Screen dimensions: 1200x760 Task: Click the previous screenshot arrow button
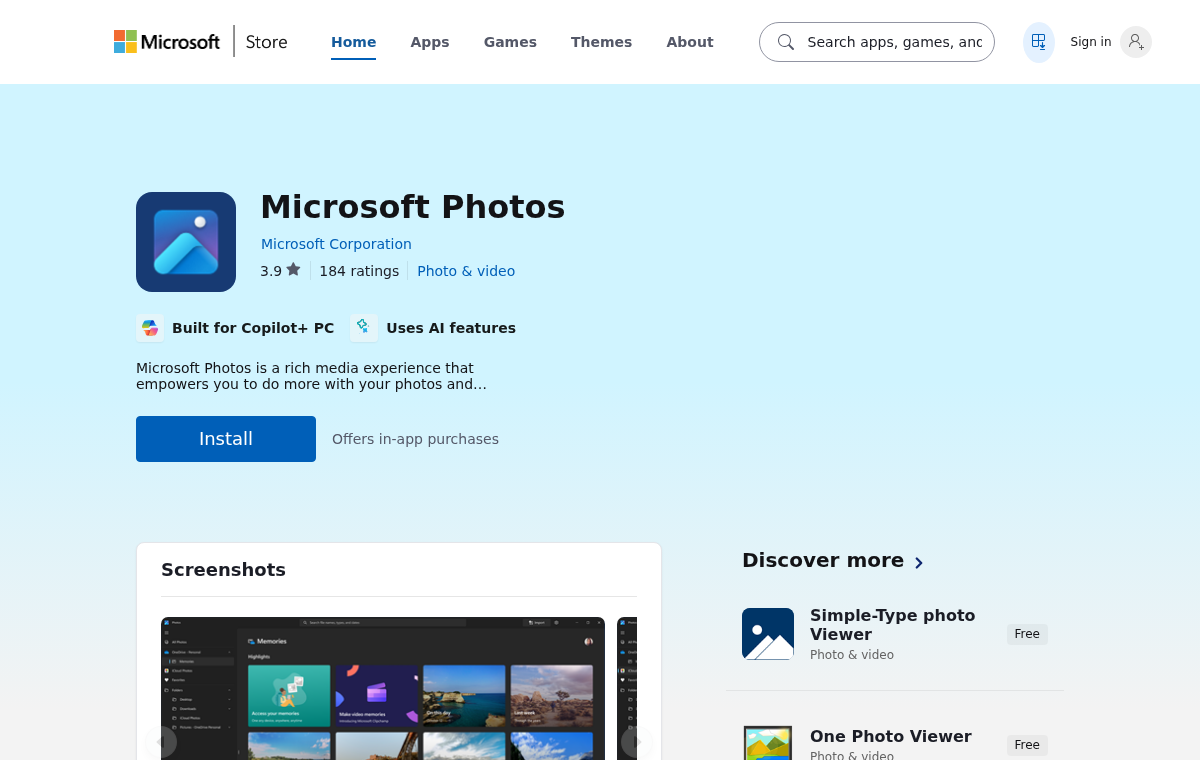pyautogui.click(x=161, y=742)
